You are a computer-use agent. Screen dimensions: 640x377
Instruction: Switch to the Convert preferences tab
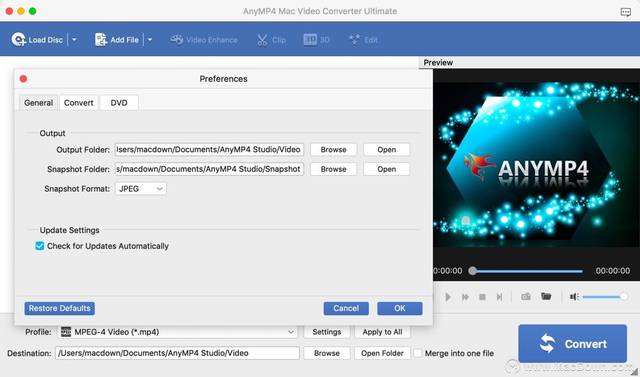79,103
